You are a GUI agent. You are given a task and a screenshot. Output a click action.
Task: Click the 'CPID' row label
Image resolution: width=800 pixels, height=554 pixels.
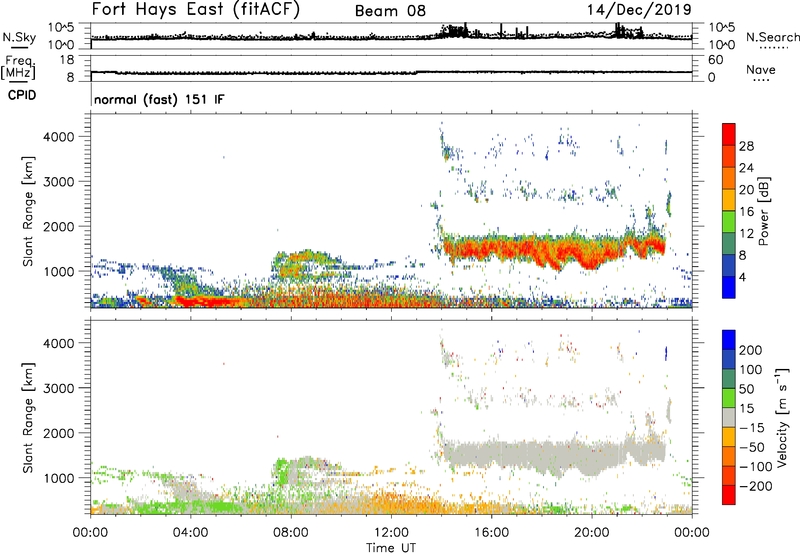pyautogui.click(x=22, y=95)
